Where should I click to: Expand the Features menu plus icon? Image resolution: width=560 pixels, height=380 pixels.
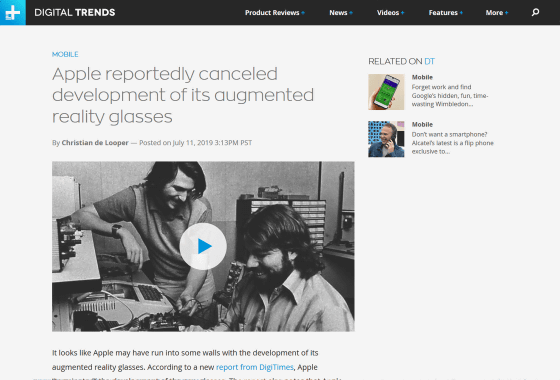461,13
